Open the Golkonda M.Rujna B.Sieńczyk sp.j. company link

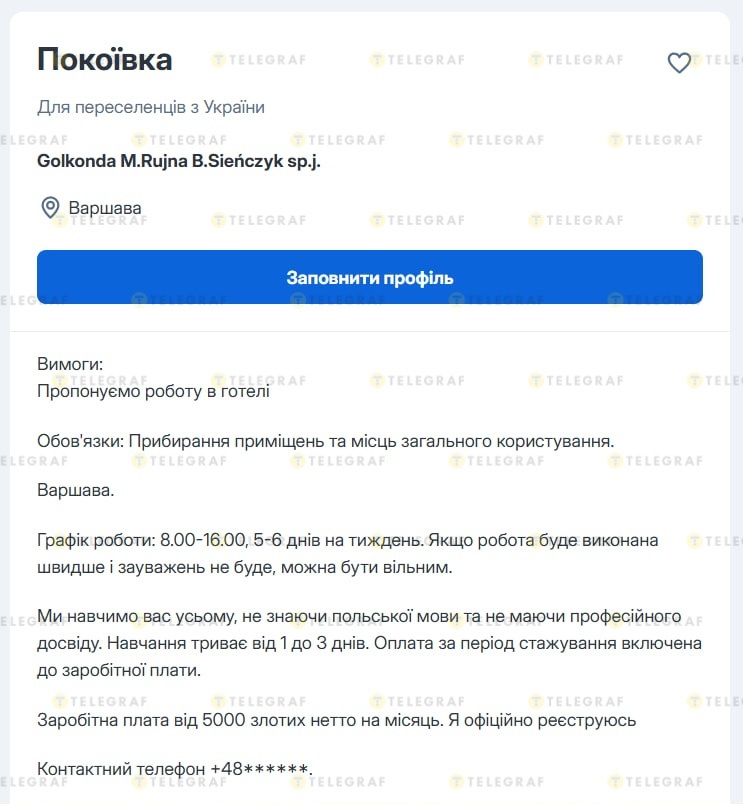coord(179,160)
